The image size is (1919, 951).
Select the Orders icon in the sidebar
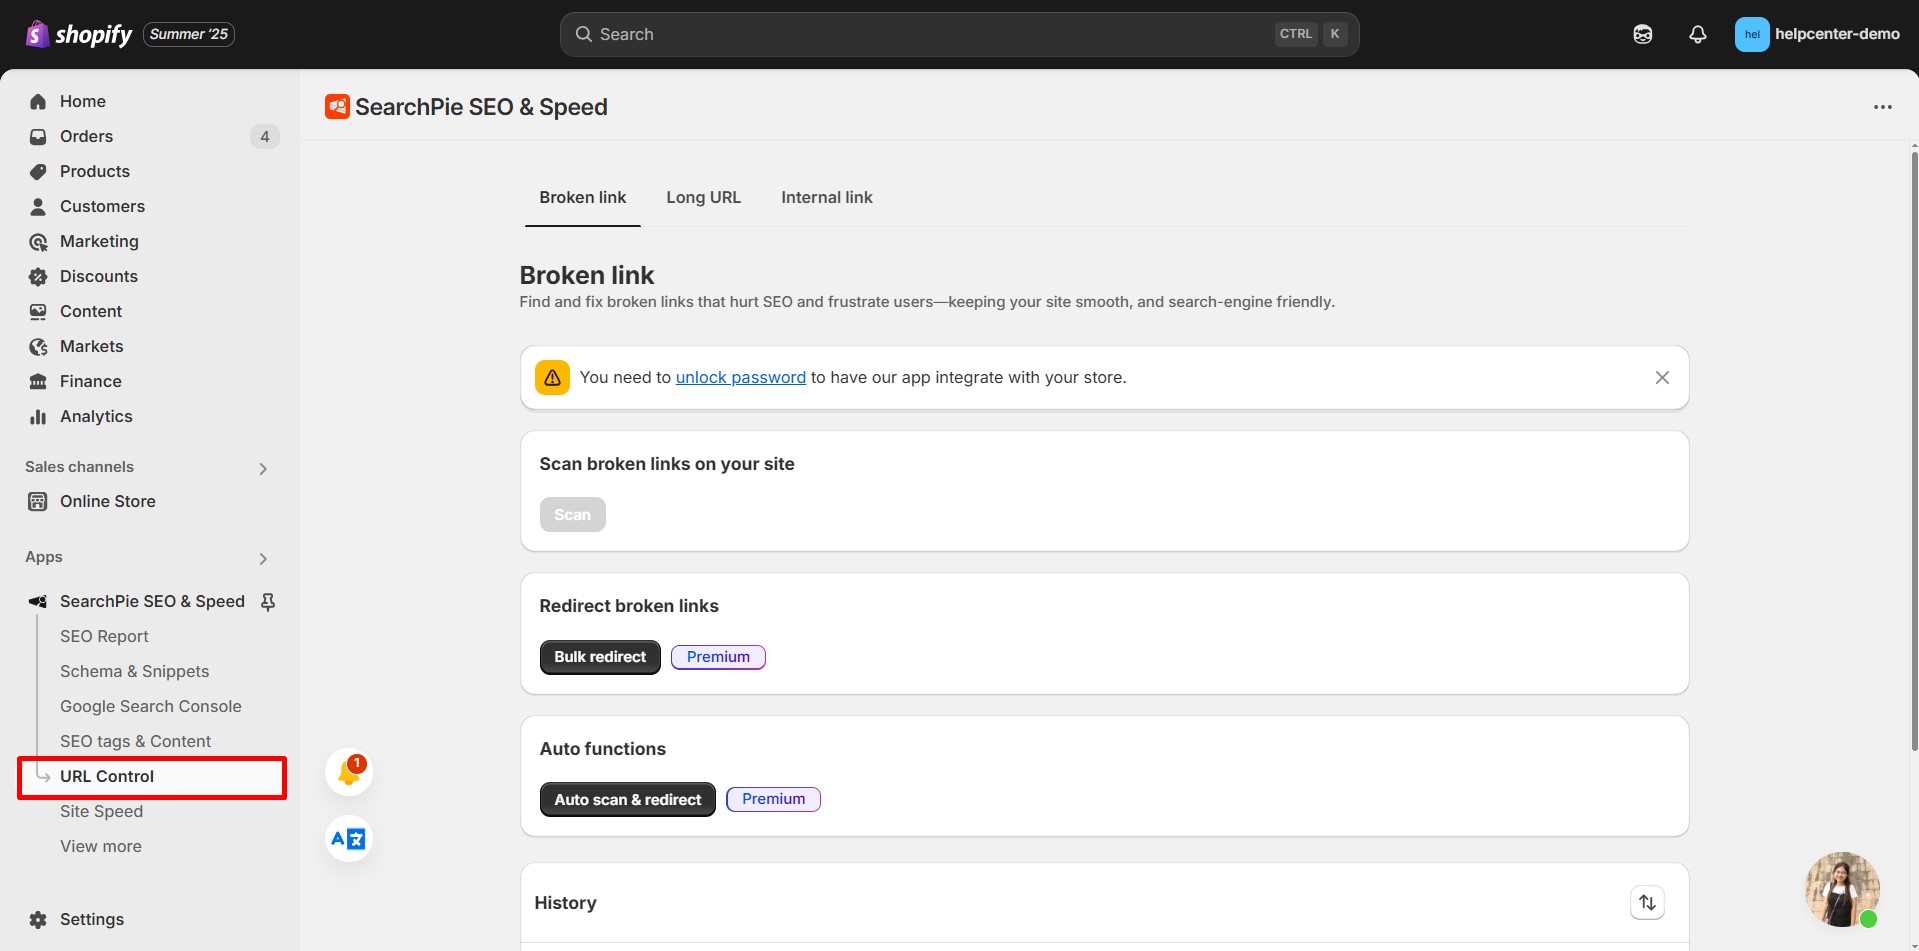coord(38,136)
